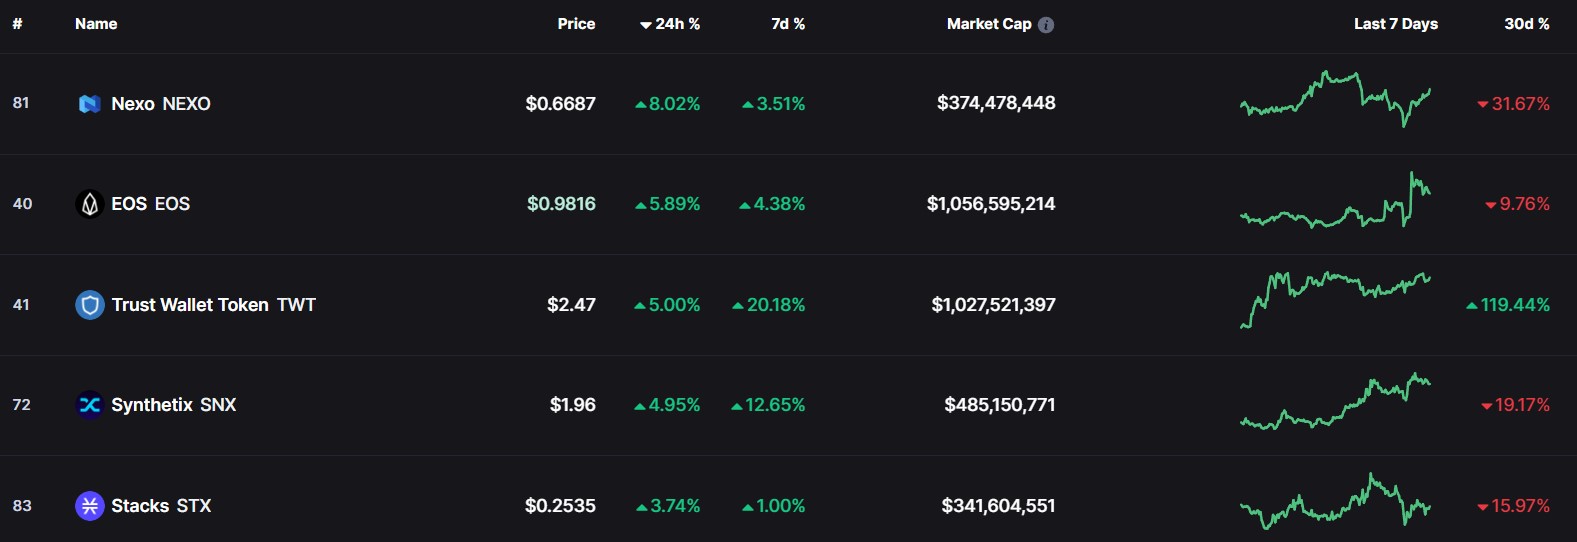1577x542 pixels.
Task: Open the Nexo NEXO coin page
Action: tap(161, 104)
